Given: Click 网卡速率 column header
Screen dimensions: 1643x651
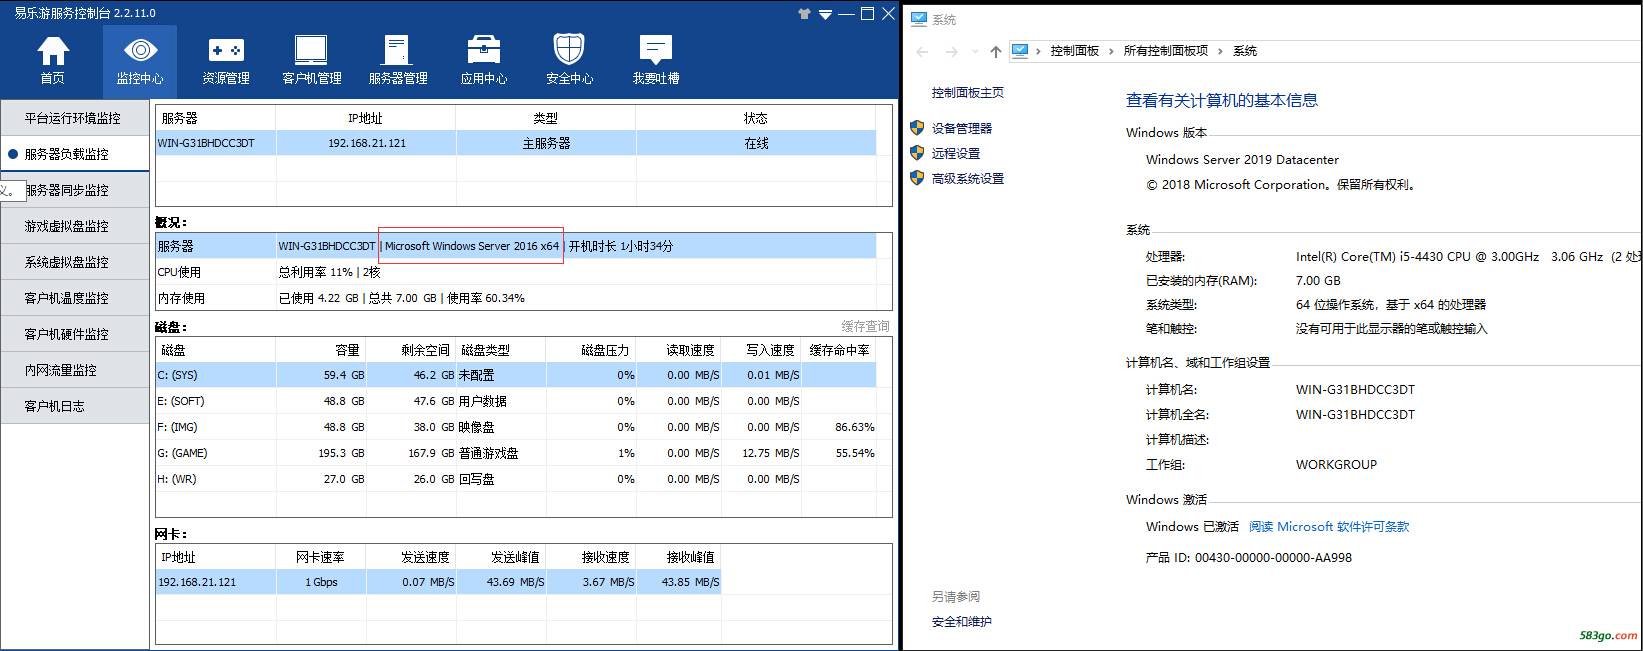Looking at the screenshot, I should click(x=321, y=557).
